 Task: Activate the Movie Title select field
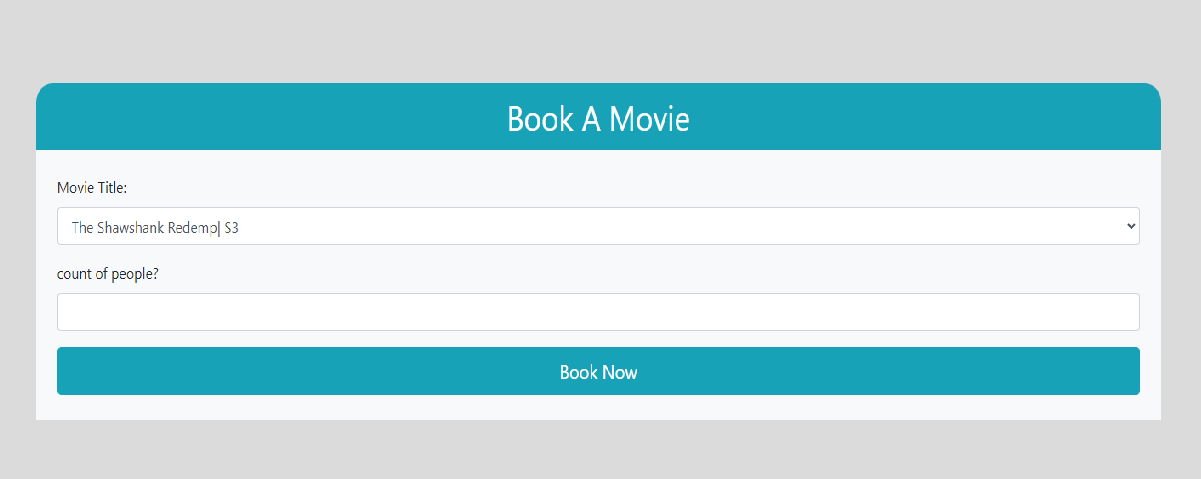598,226
